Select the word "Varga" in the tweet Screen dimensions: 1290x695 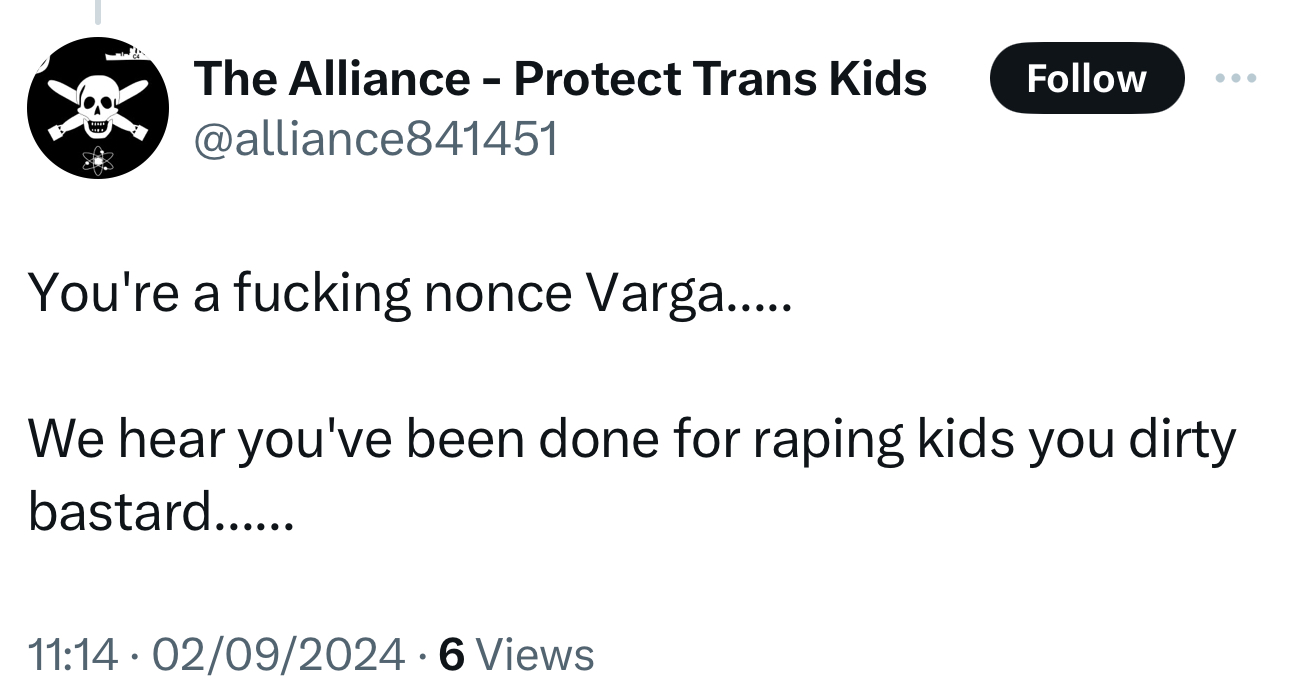click(x=657, y=293)
